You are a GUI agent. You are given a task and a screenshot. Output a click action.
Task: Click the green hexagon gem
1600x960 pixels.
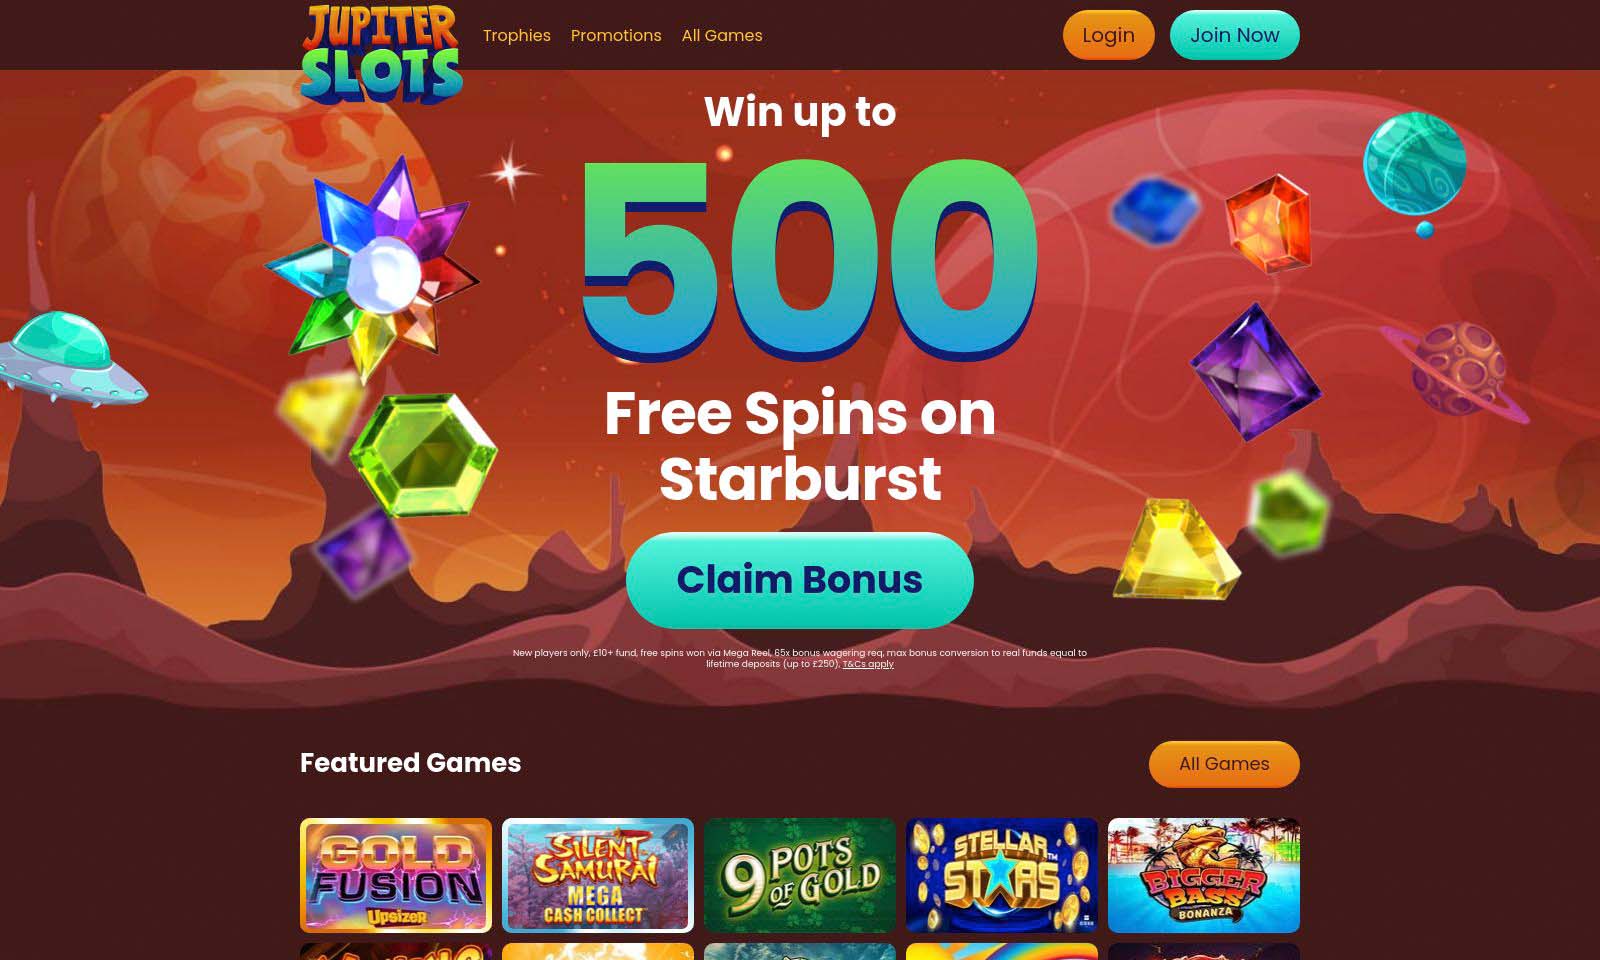pyautogui.click(x=424, y=454)
